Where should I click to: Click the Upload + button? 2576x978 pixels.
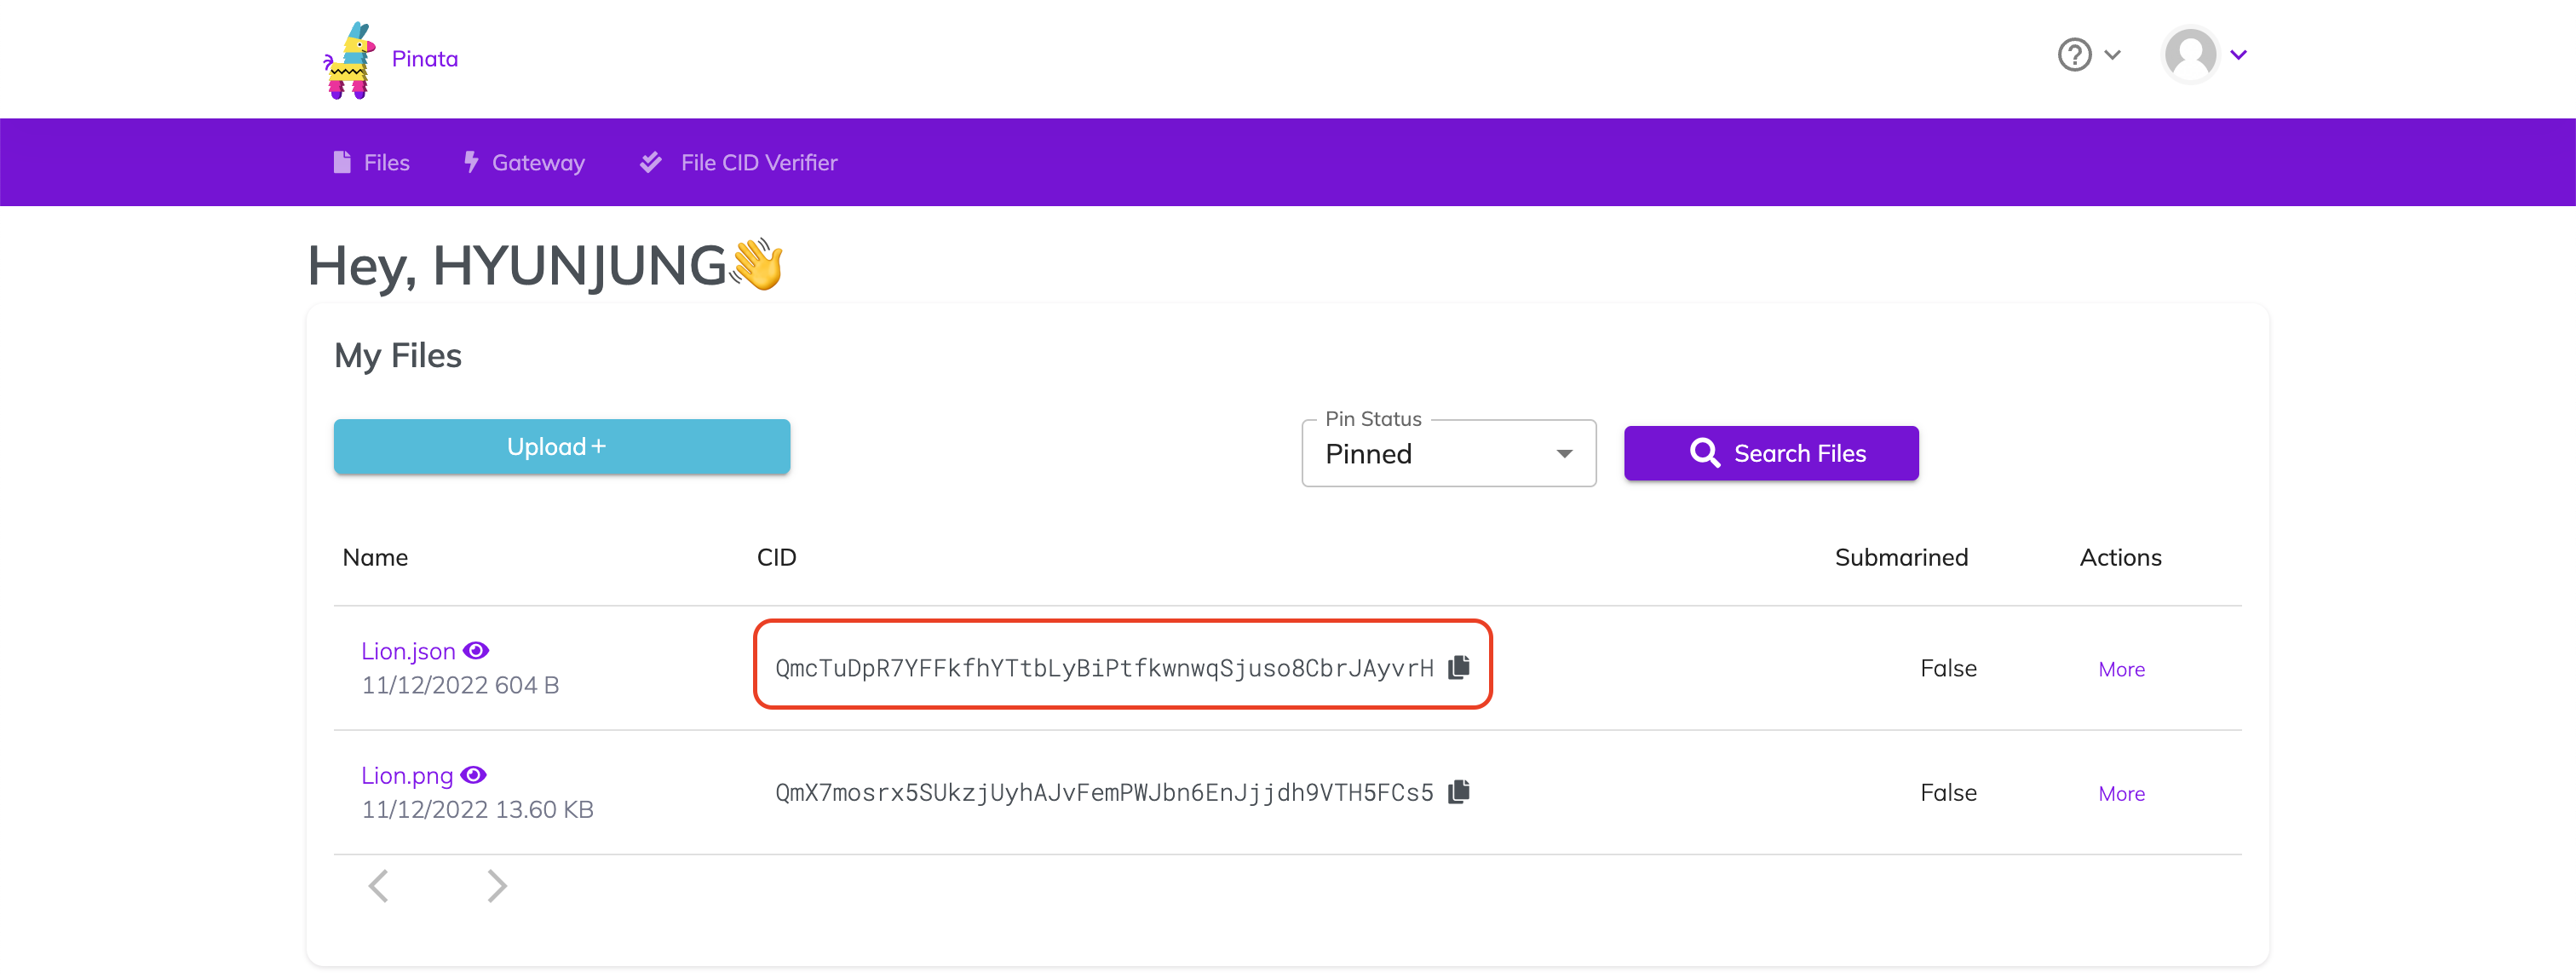tap(561, 447)
